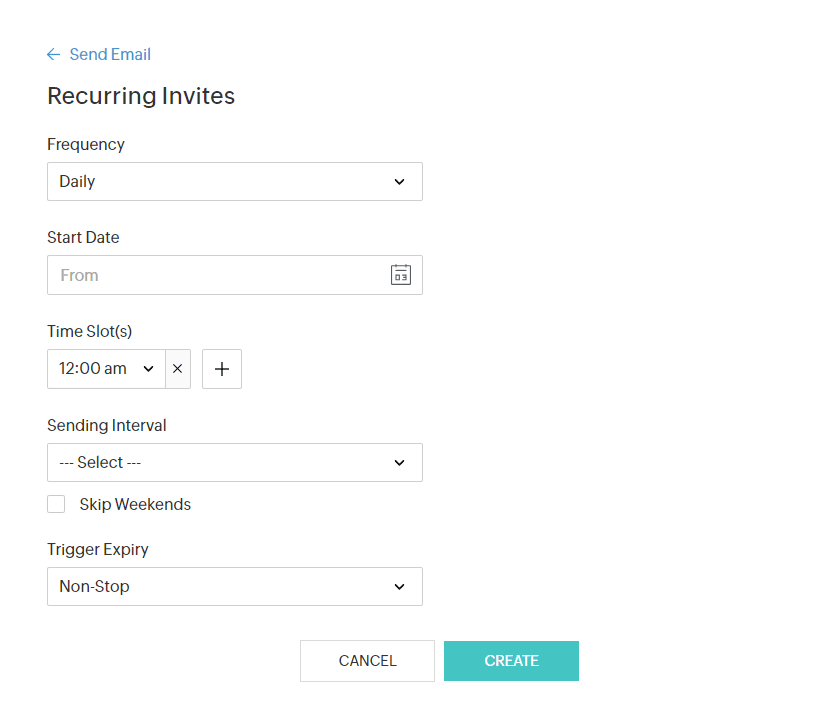Viewport: 821px width, 722px height.
Task: Focus the Start Date From field
Action: (215, 275)
